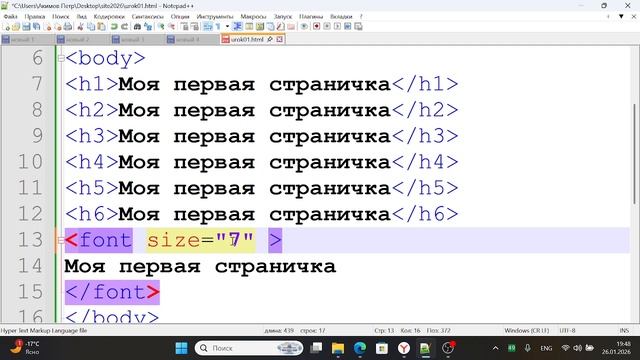Open the Файл menu

point(10,17)
